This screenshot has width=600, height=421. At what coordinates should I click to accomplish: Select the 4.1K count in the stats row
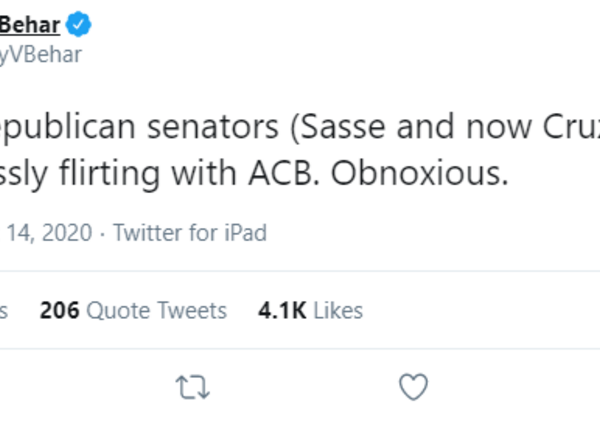coord(282,311)
